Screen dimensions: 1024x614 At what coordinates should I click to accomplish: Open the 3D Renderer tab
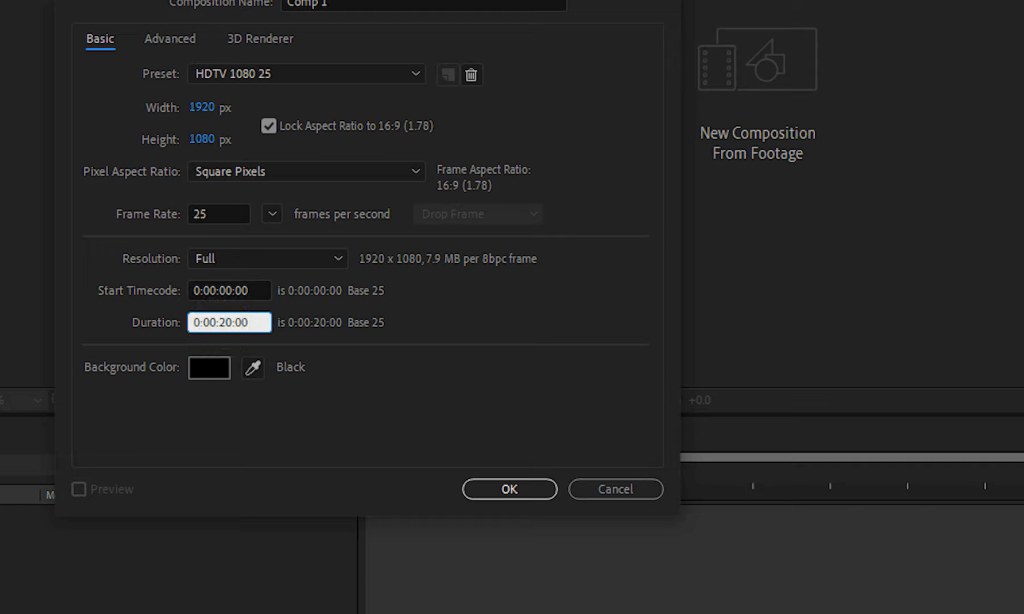tap(259, 38)
